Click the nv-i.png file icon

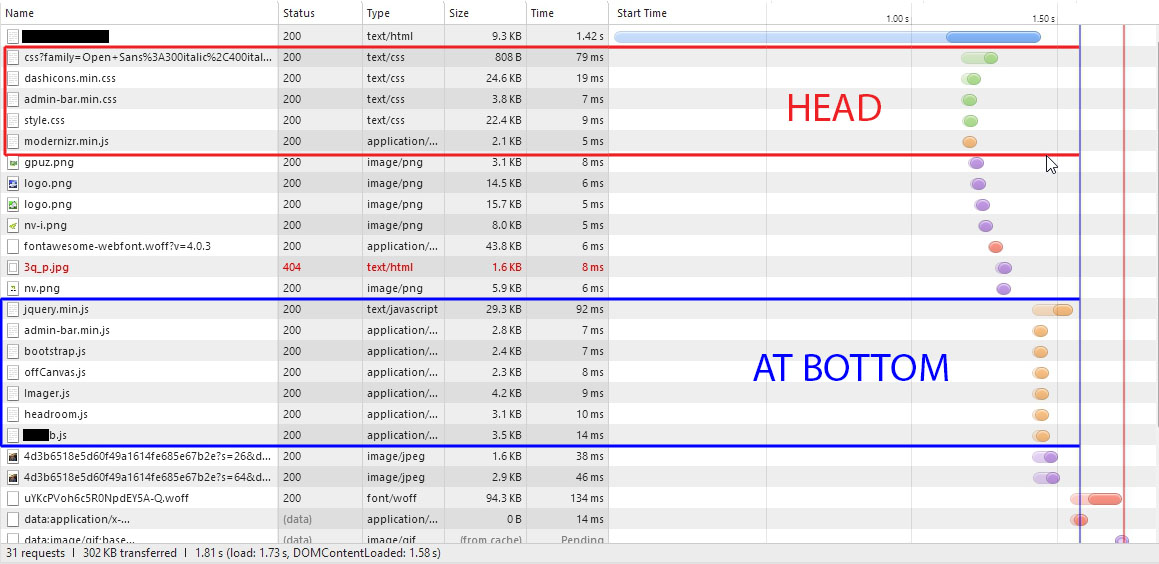(13, 225)
